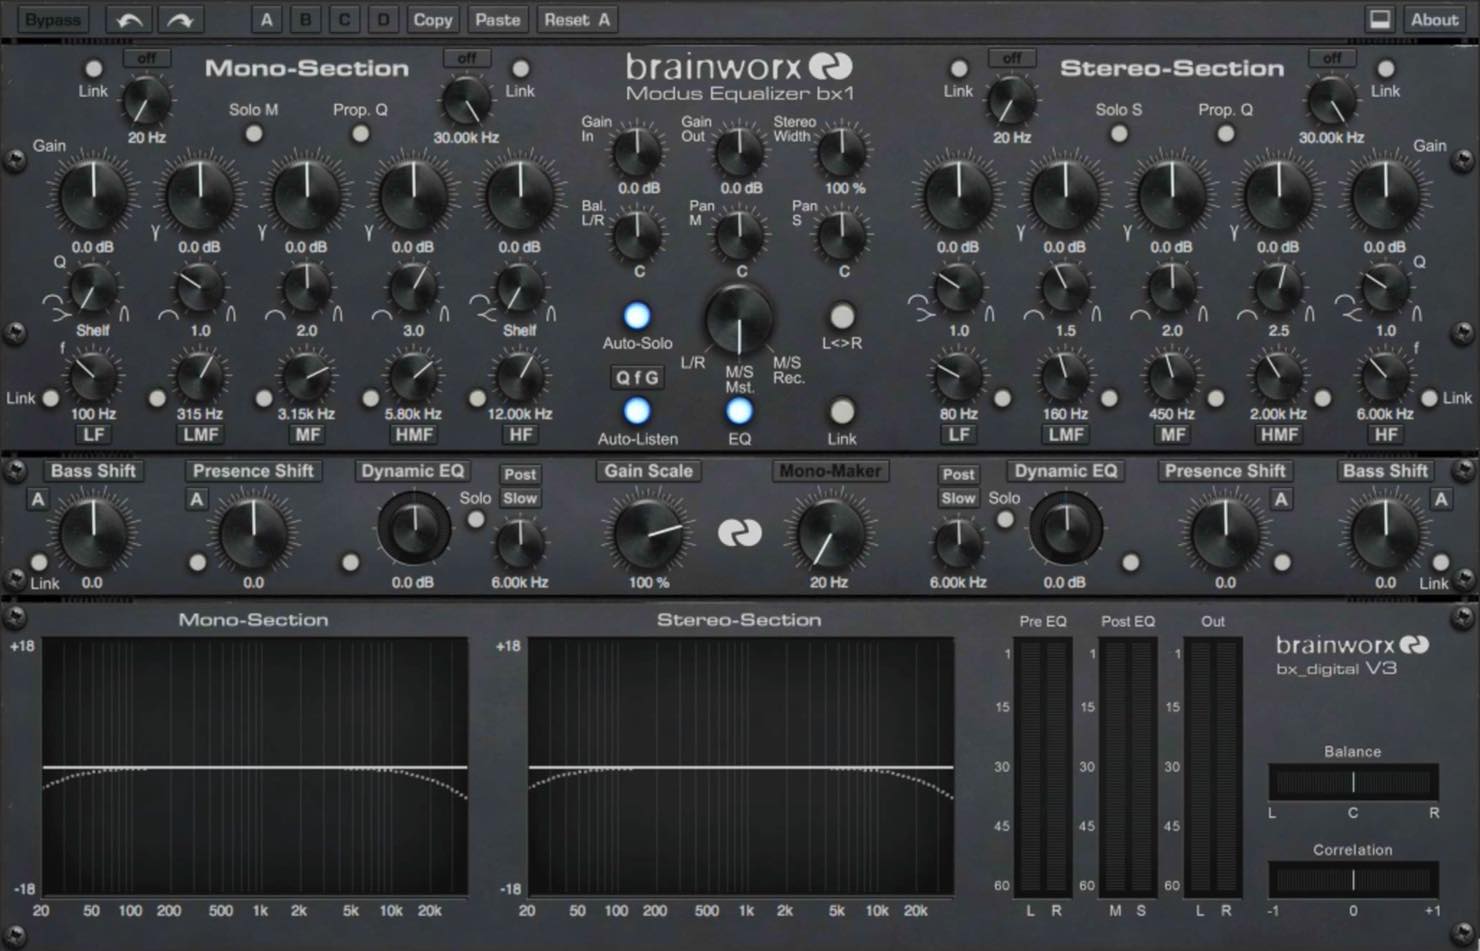Click the Mono-Section HMF band button
Image resolution: width=1480 pixels, height=951 pixels.
[413, 435]
